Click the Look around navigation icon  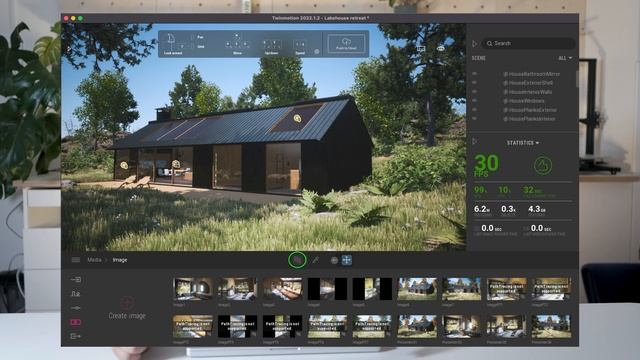tap(173, 44)
